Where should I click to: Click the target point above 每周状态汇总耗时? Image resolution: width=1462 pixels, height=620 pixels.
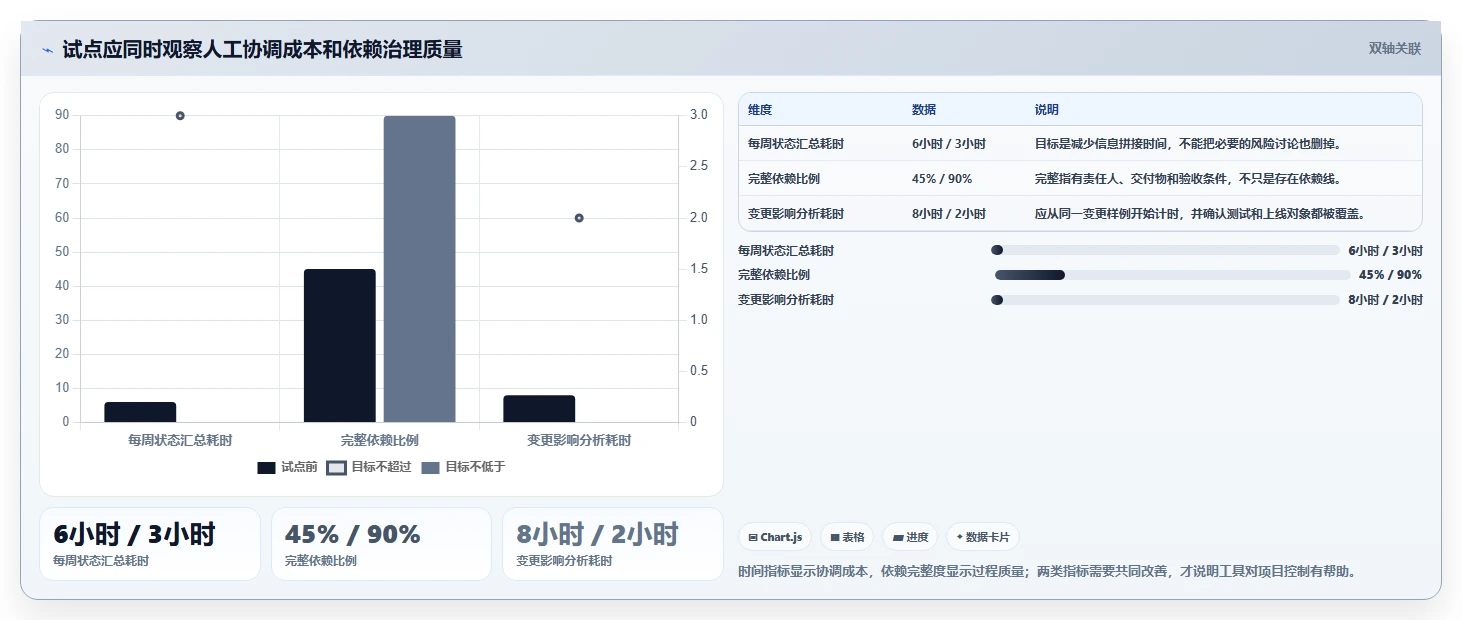(x=180, y=116)
